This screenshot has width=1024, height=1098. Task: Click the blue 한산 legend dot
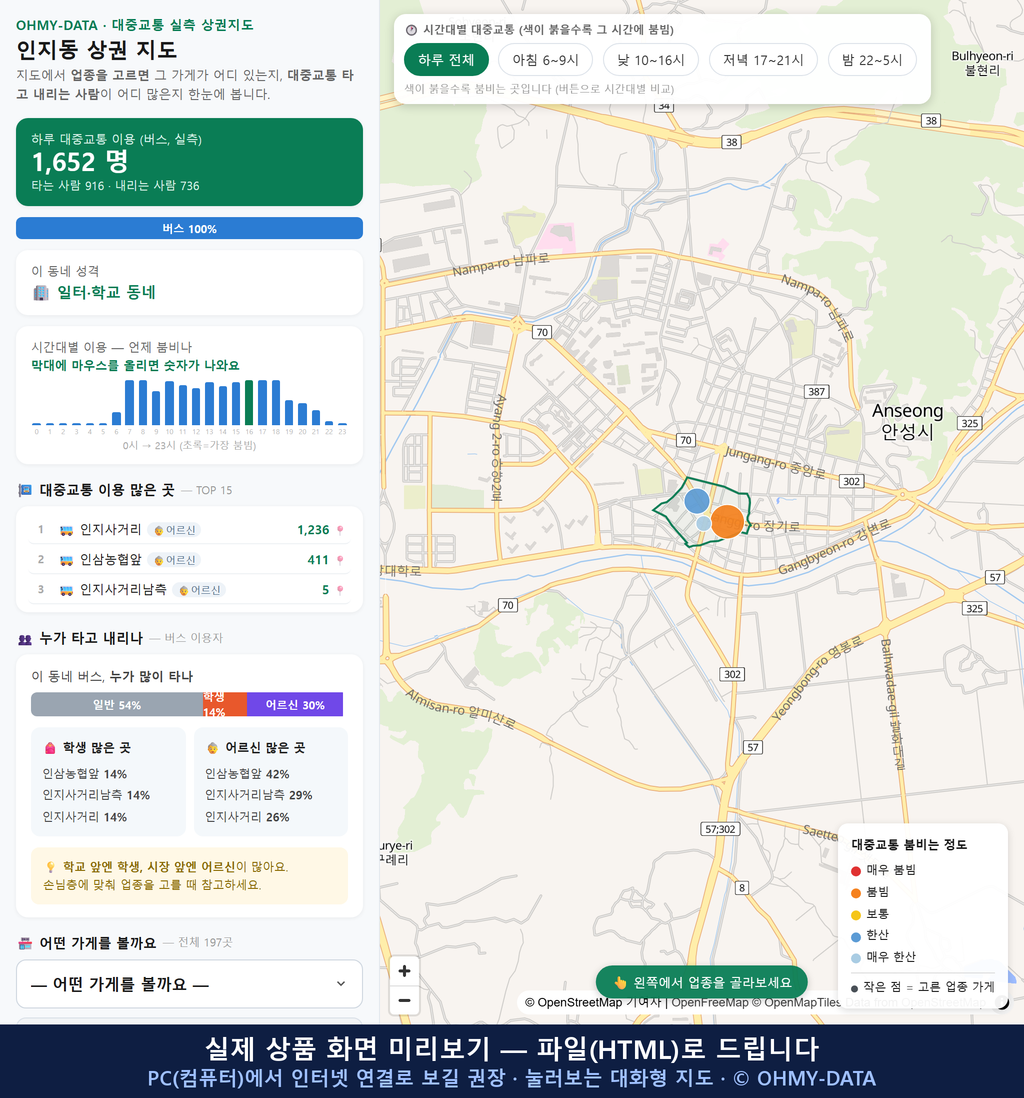click(x=855, y=936)
